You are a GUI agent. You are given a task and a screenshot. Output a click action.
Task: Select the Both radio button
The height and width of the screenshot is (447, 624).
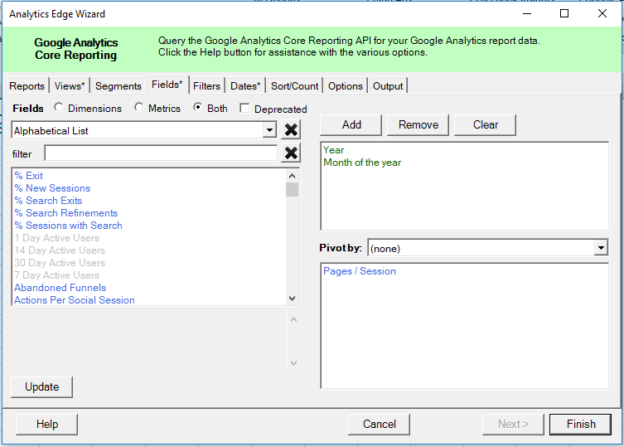[x=197, y=107]
